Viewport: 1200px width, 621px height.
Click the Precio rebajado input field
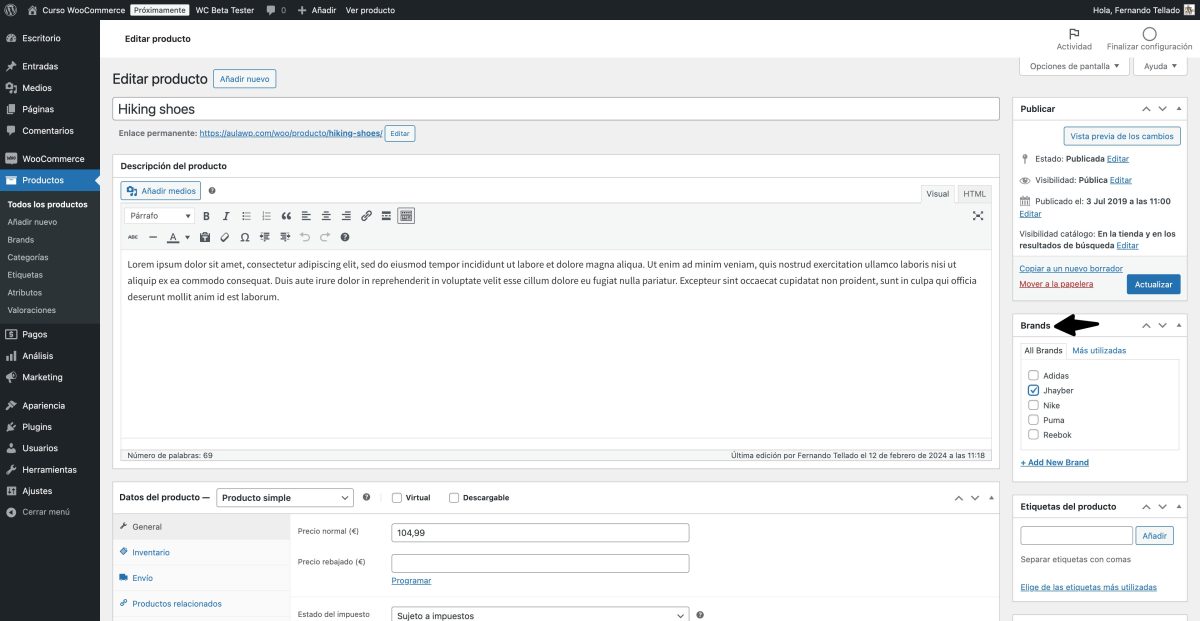click(x=540, y=562)
